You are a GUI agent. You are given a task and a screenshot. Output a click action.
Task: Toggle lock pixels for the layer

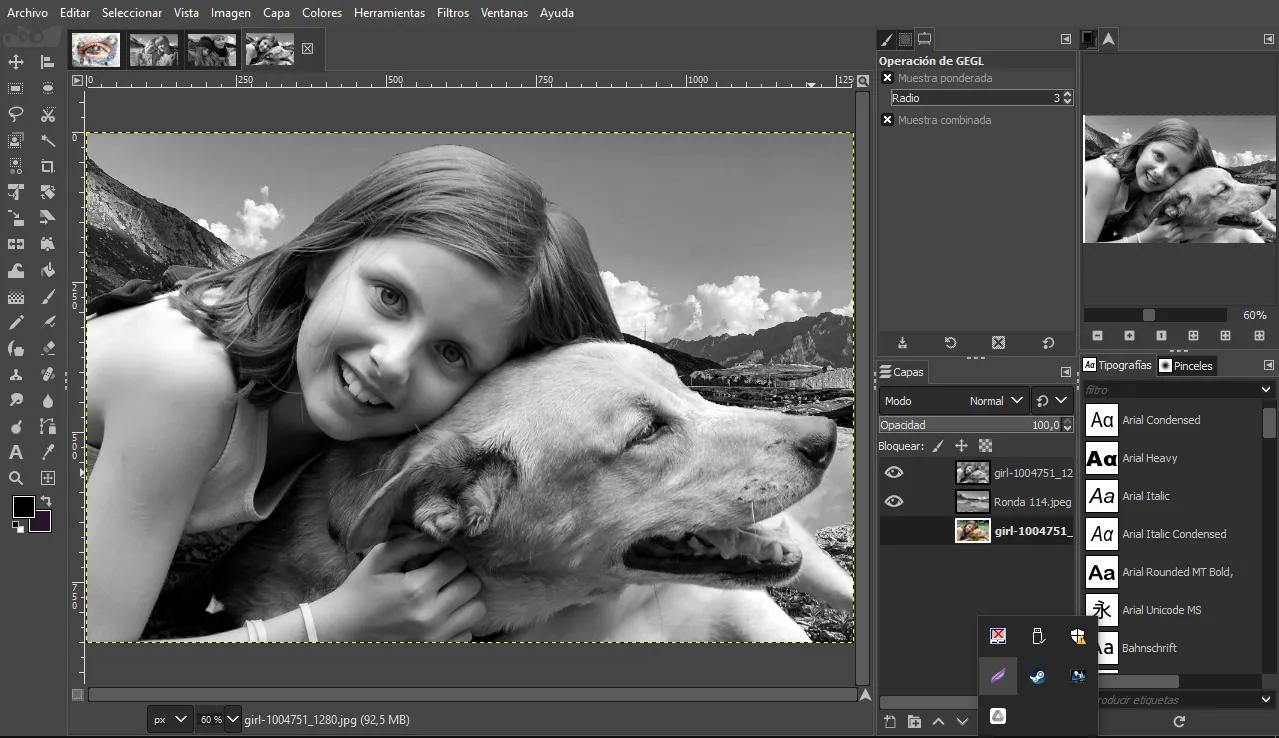[937, 446]
